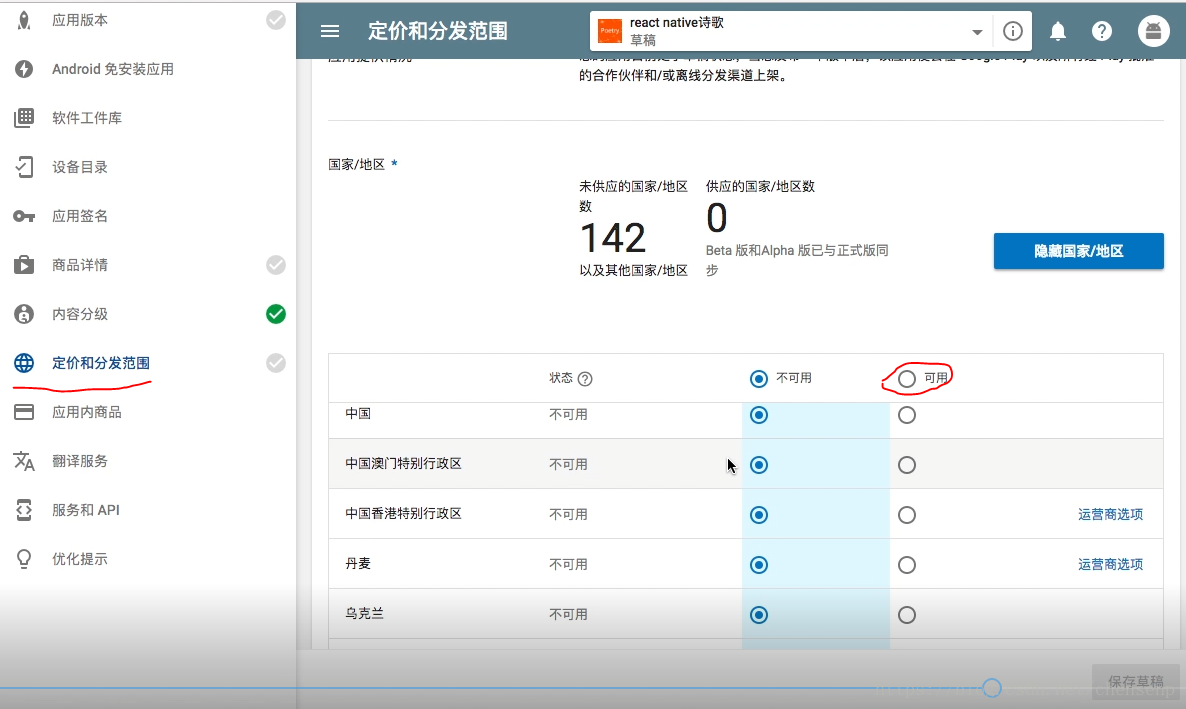Open 应用签名 in the sidebar
The image size is (1186, 709).
click(80, 216)
